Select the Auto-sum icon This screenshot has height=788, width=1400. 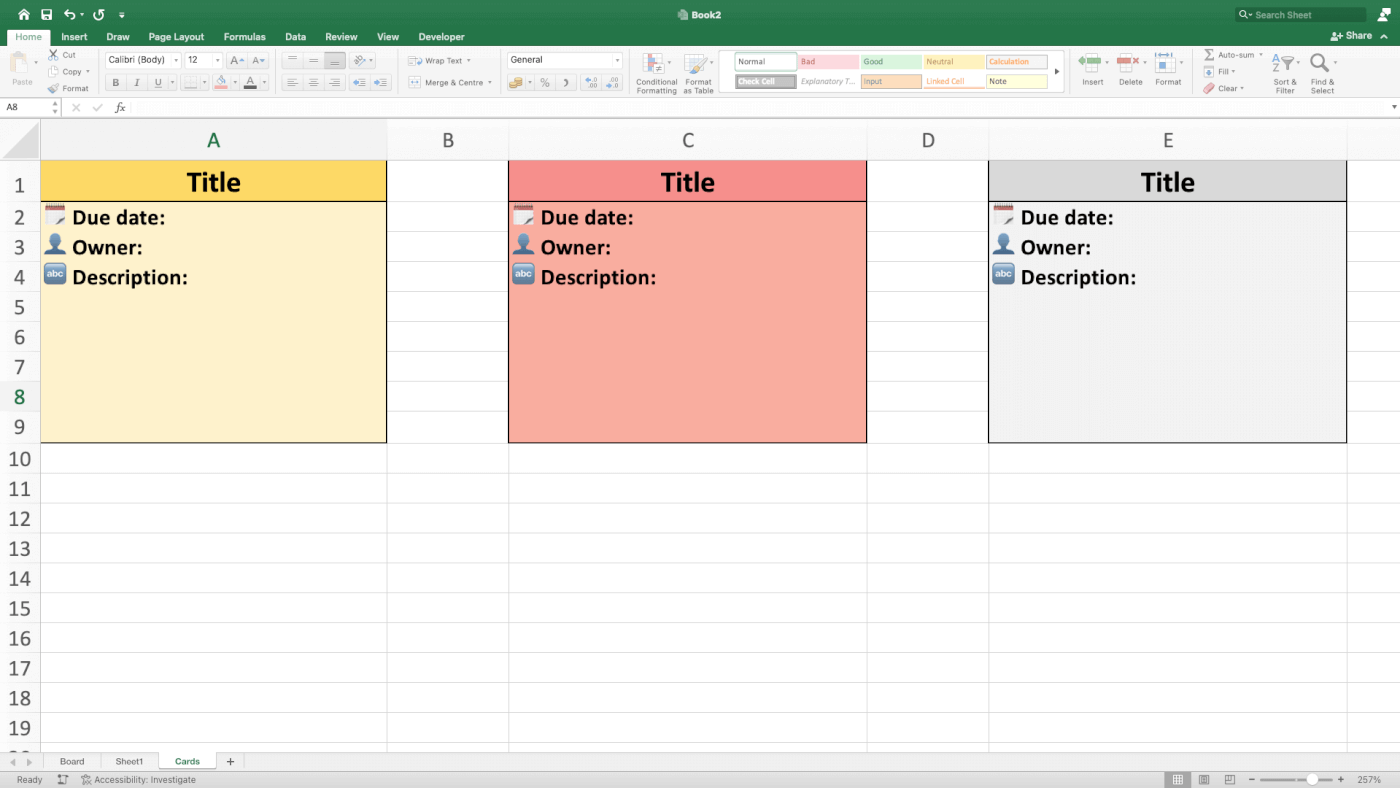point(1227,54)
